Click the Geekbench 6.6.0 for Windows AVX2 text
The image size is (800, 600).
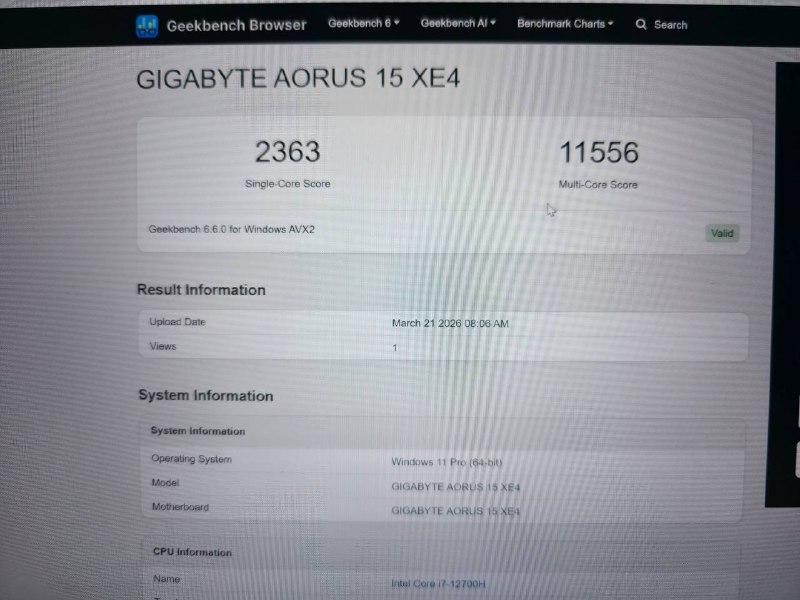pyautogui.click(x=232, y=229)
